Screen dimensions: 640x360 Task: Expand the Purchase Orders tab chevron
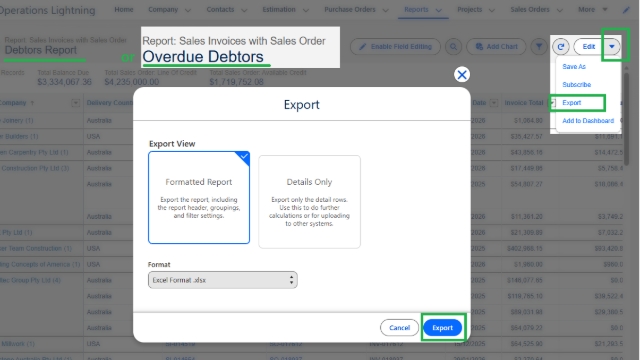(385, 10)
